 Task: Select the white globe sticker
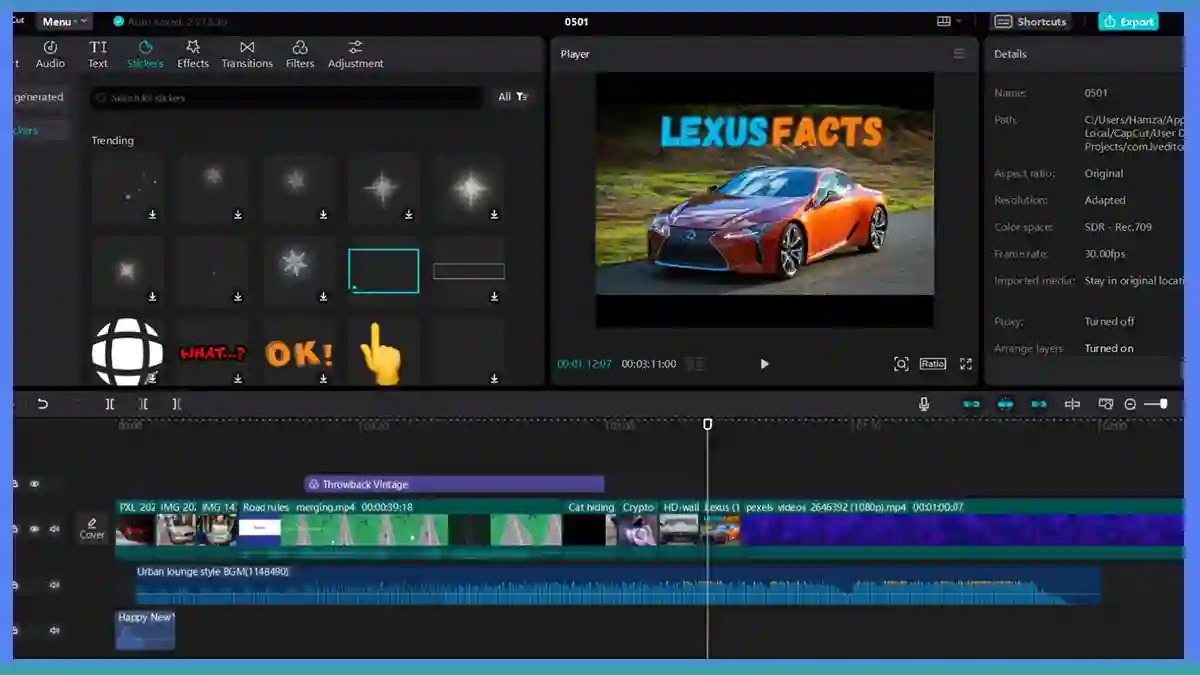coord(127,353)
